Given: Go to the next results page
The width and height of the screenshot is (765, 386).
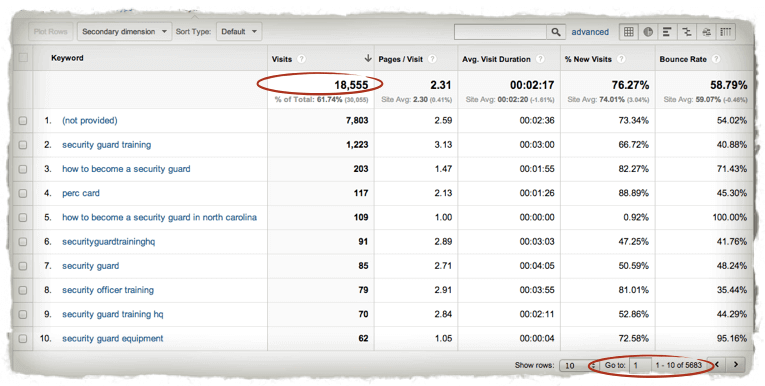Looking at the screenshot, I should [x=736, y=365].
